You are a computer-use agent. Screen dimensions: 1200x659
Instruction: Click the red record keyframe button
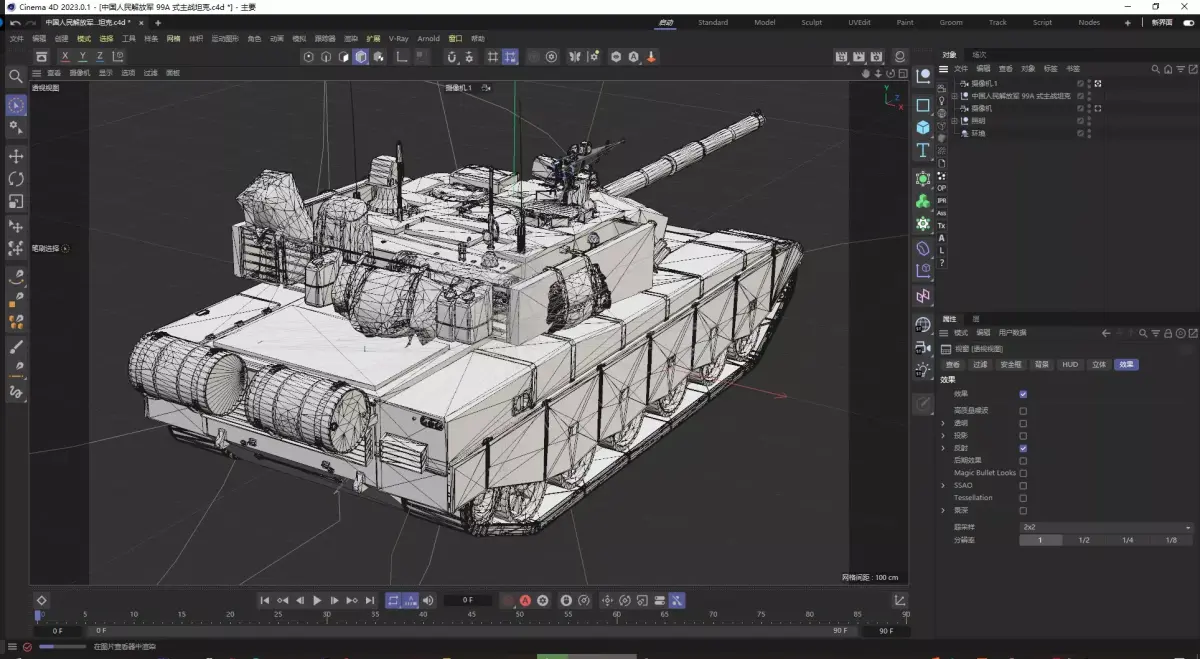click(x=525, y=600)
